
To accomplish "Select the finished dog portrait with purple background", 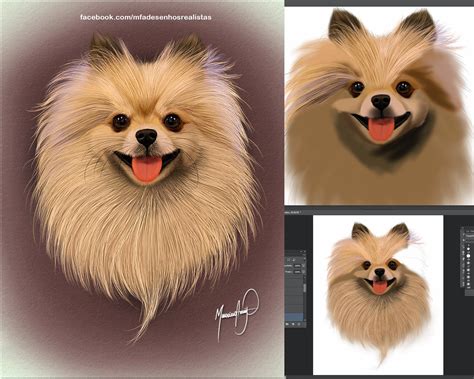I will [142, 189].
